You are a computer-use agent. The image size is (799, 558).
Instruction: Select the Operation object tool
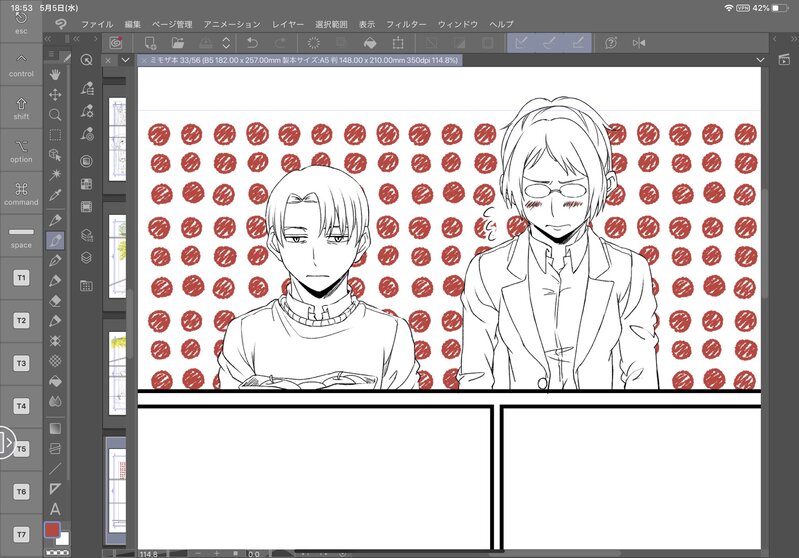(55, 155)
